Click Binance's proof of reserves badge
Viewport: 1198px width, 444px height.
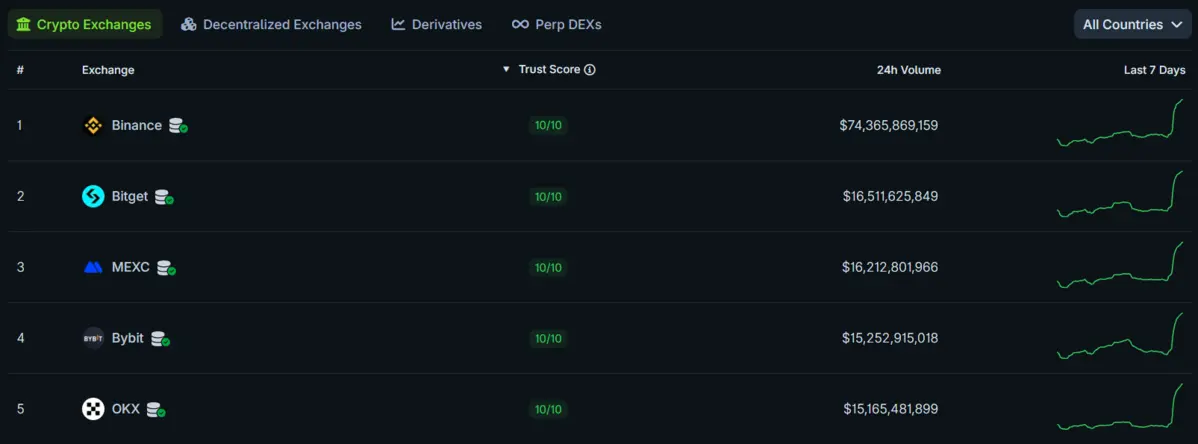tap(178, 126)
